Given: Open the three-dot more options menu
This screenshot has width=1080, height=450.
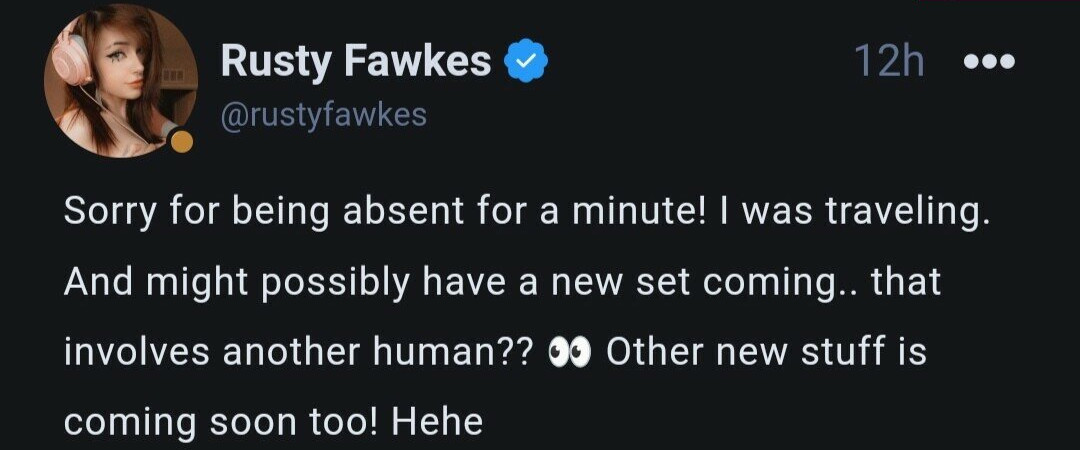Looking at the screenshot, I should [x=988, y=62].
